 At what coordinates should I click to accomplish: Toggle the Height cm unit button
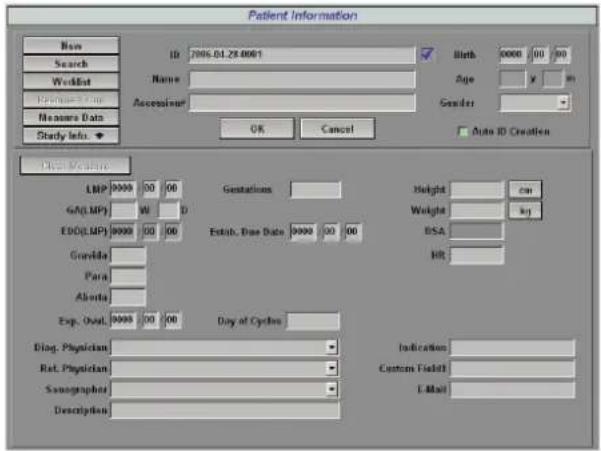525,190
